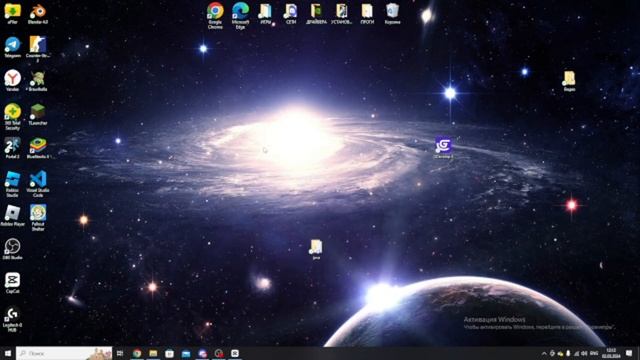Open the Mail app in taskbar
This screenshot has height=360, width=640.
(x=186, y=353)
